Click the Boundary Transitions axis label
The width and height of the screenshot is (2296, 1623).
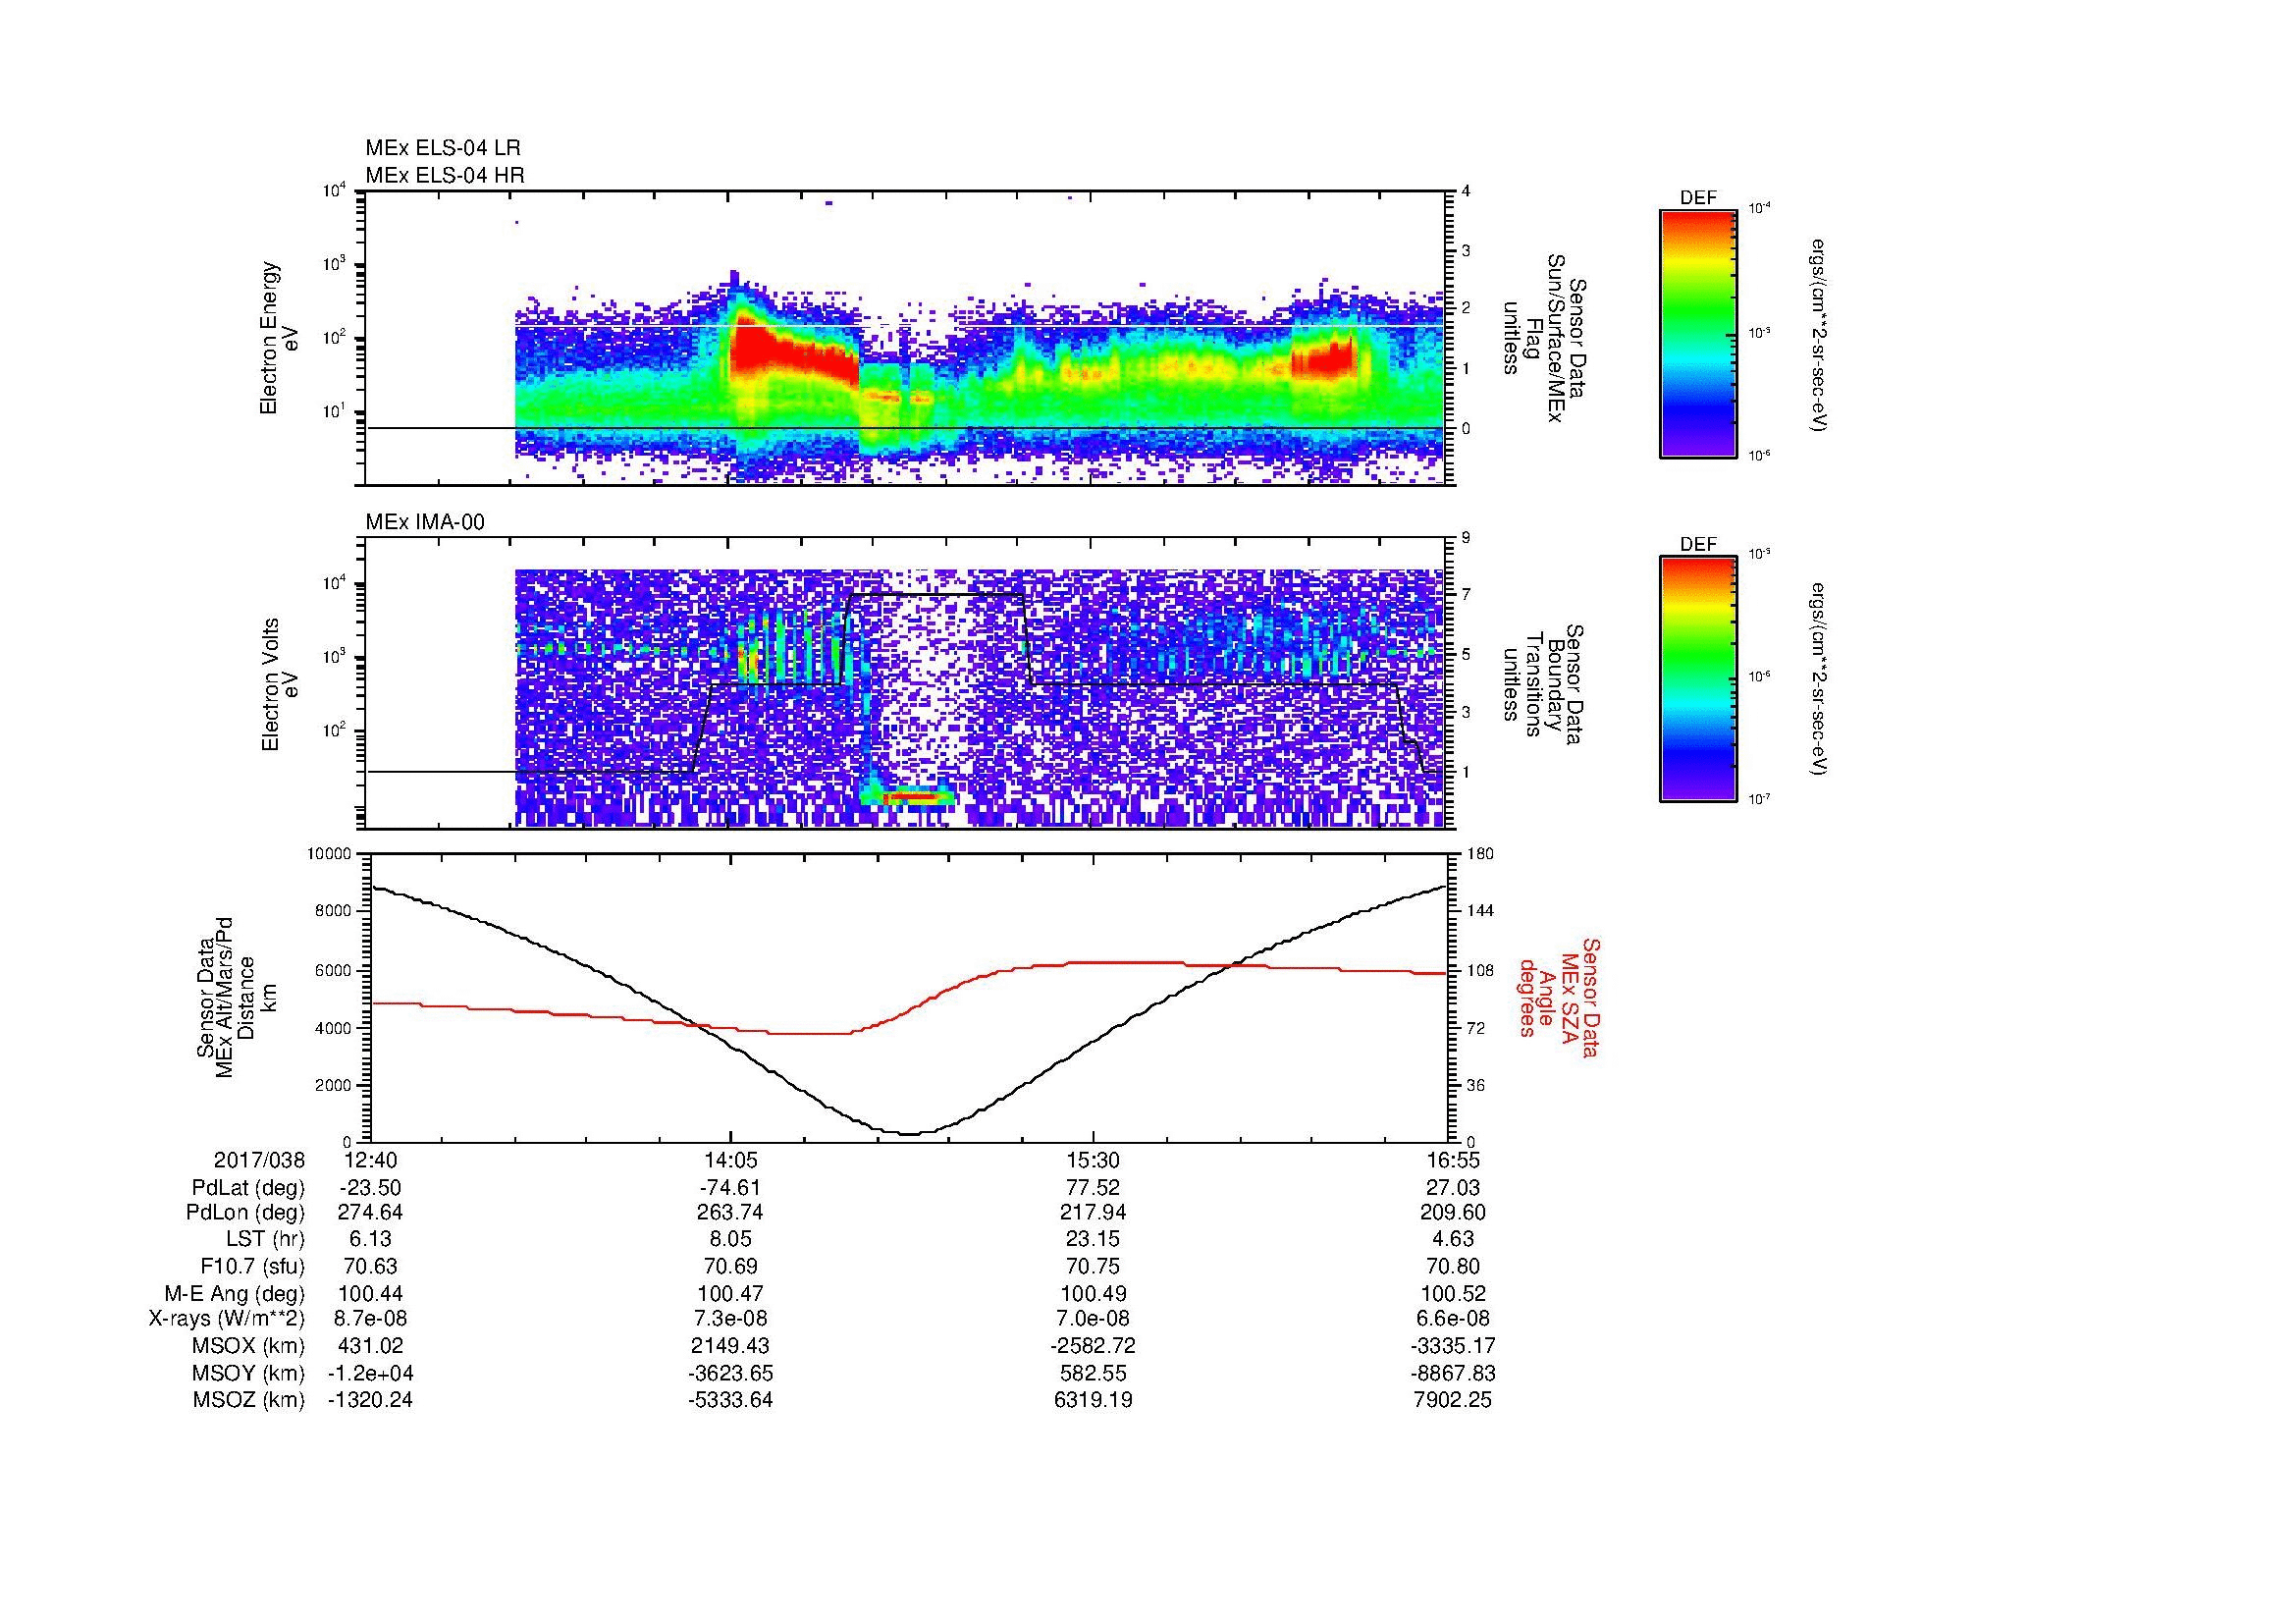coord(1544,684)
